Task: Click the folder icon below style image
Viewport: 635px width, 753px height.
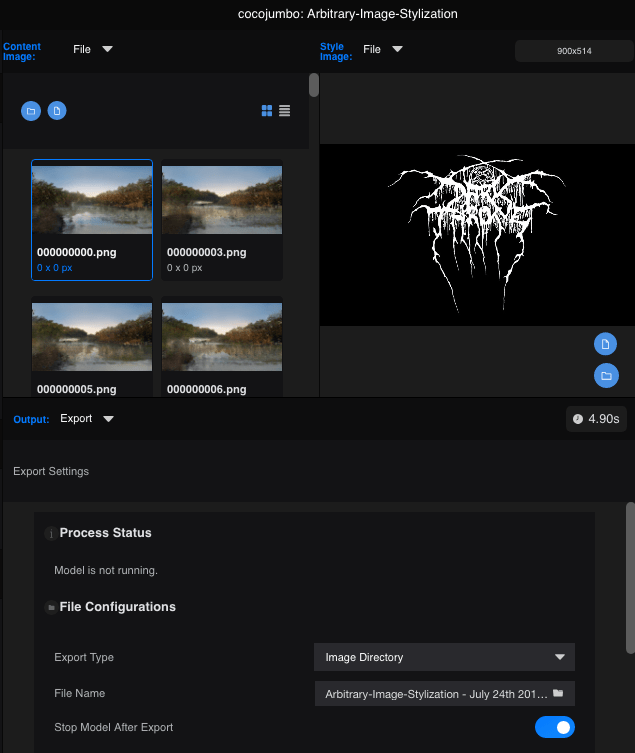Action: [x=605, y=376]
